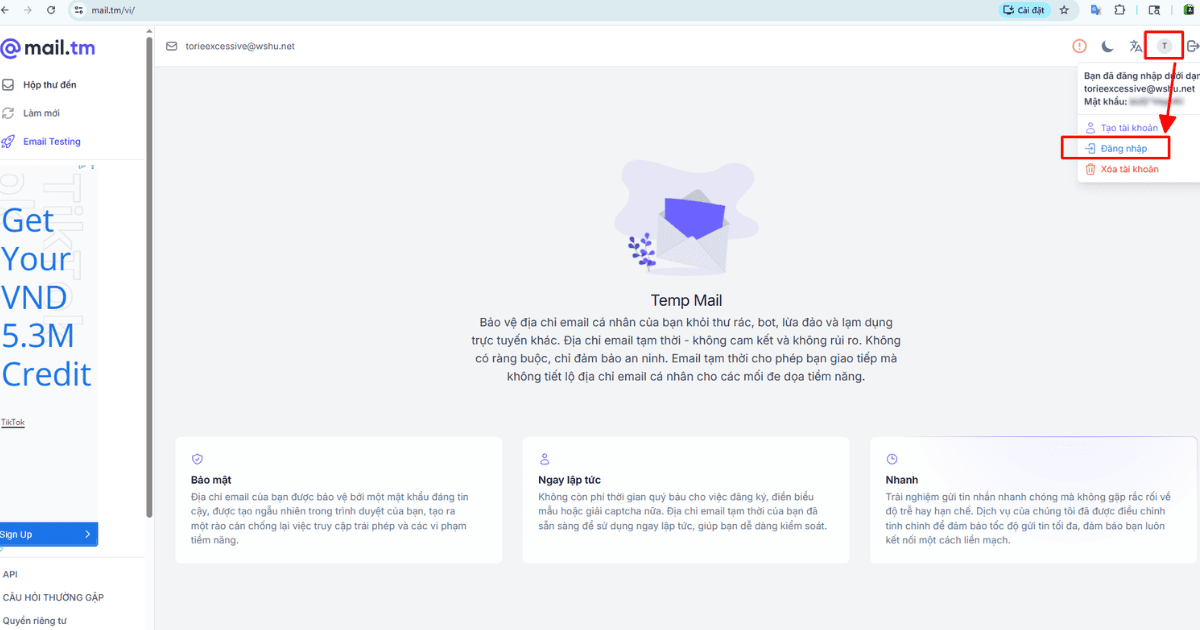Click the sidebar vertical scrollbar
1200x630 pixels.
click(x=149, y=275)
